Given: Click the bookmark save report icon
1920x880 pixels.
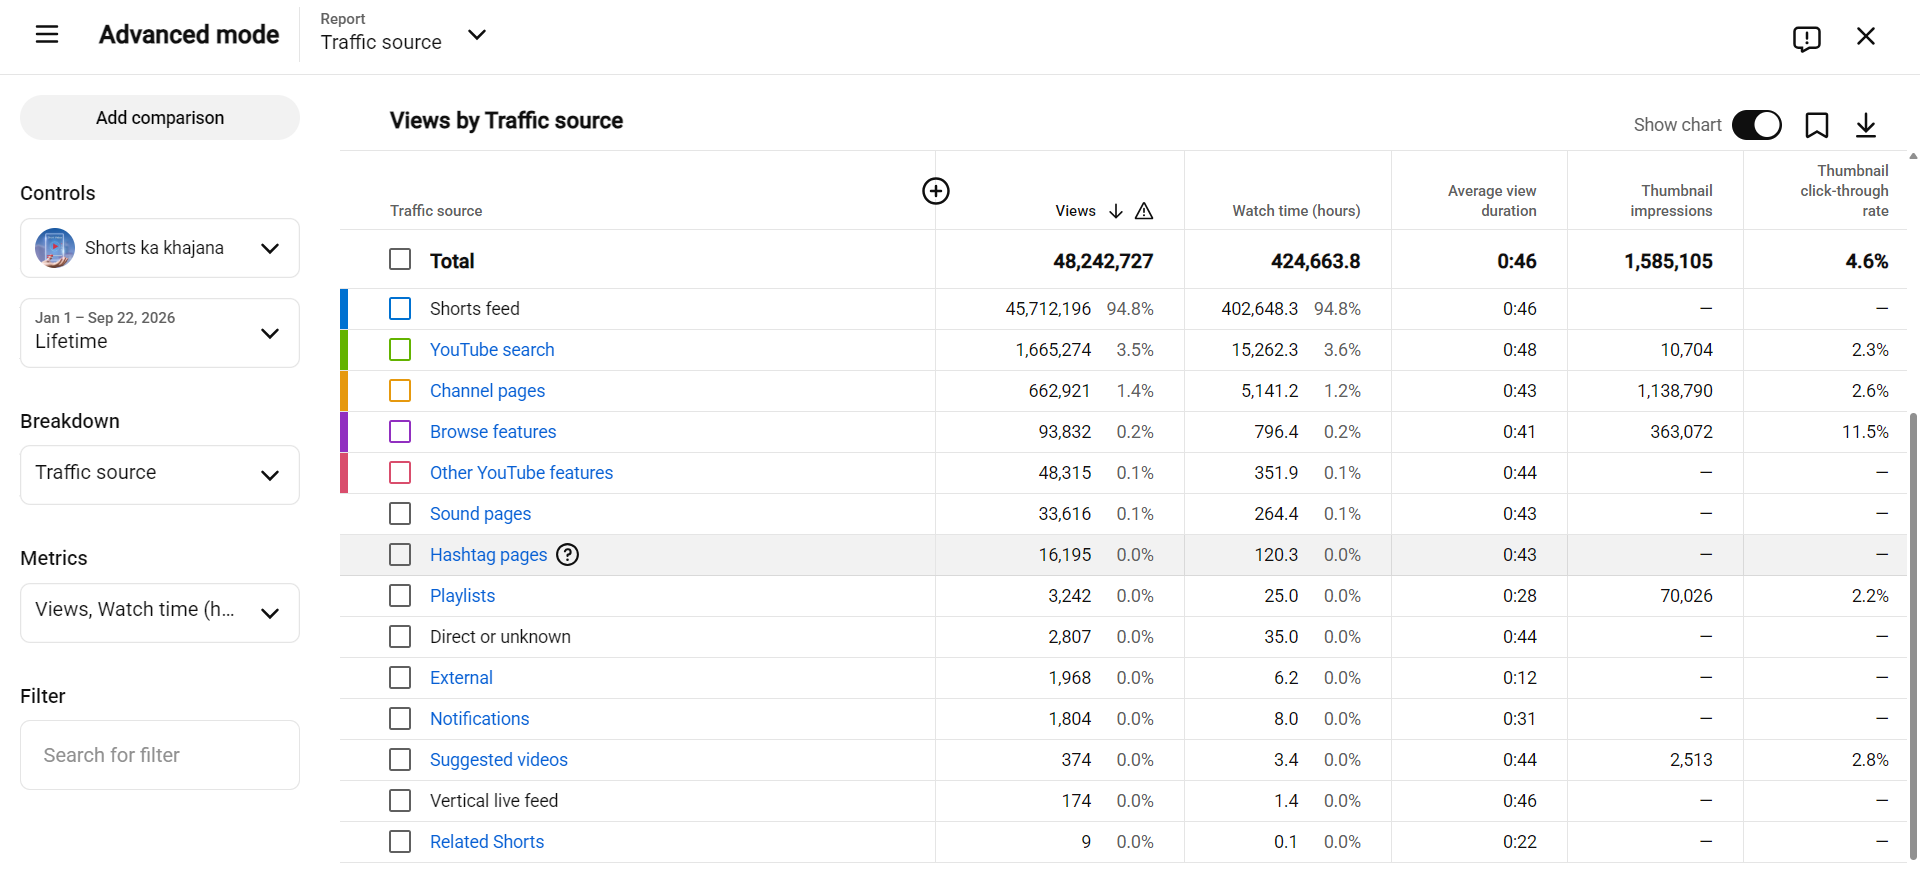Looking at the screenshot, I should tap(1817, 125).
